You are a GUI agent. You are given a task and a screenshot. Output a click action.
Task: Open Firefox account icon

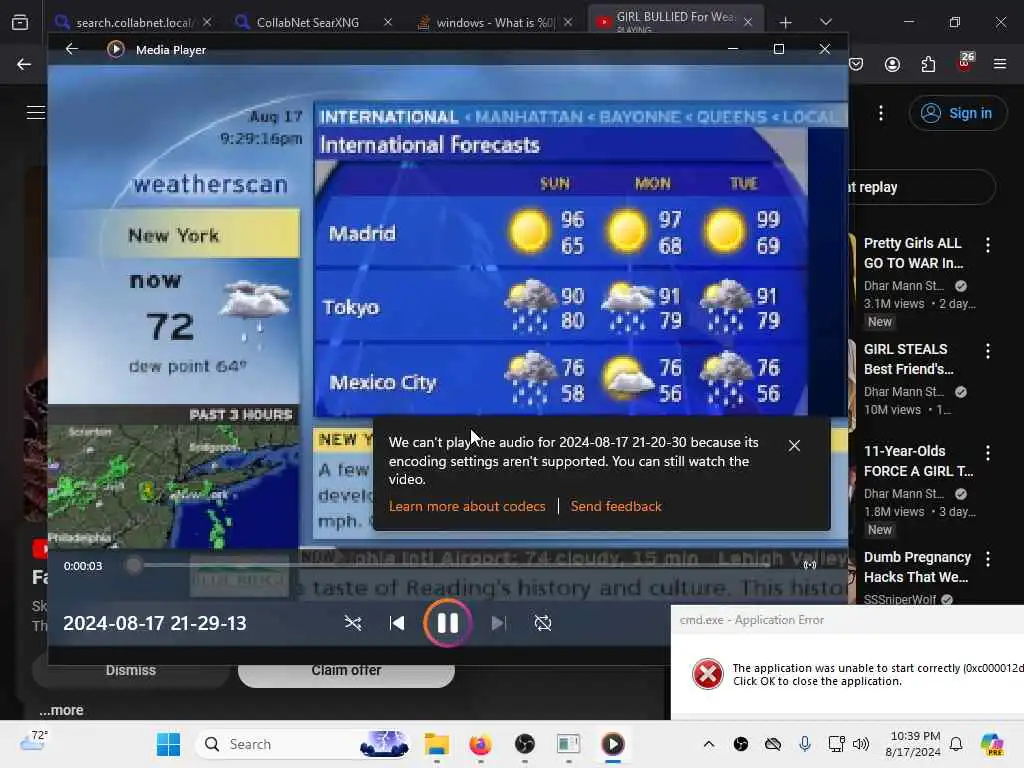892,64
